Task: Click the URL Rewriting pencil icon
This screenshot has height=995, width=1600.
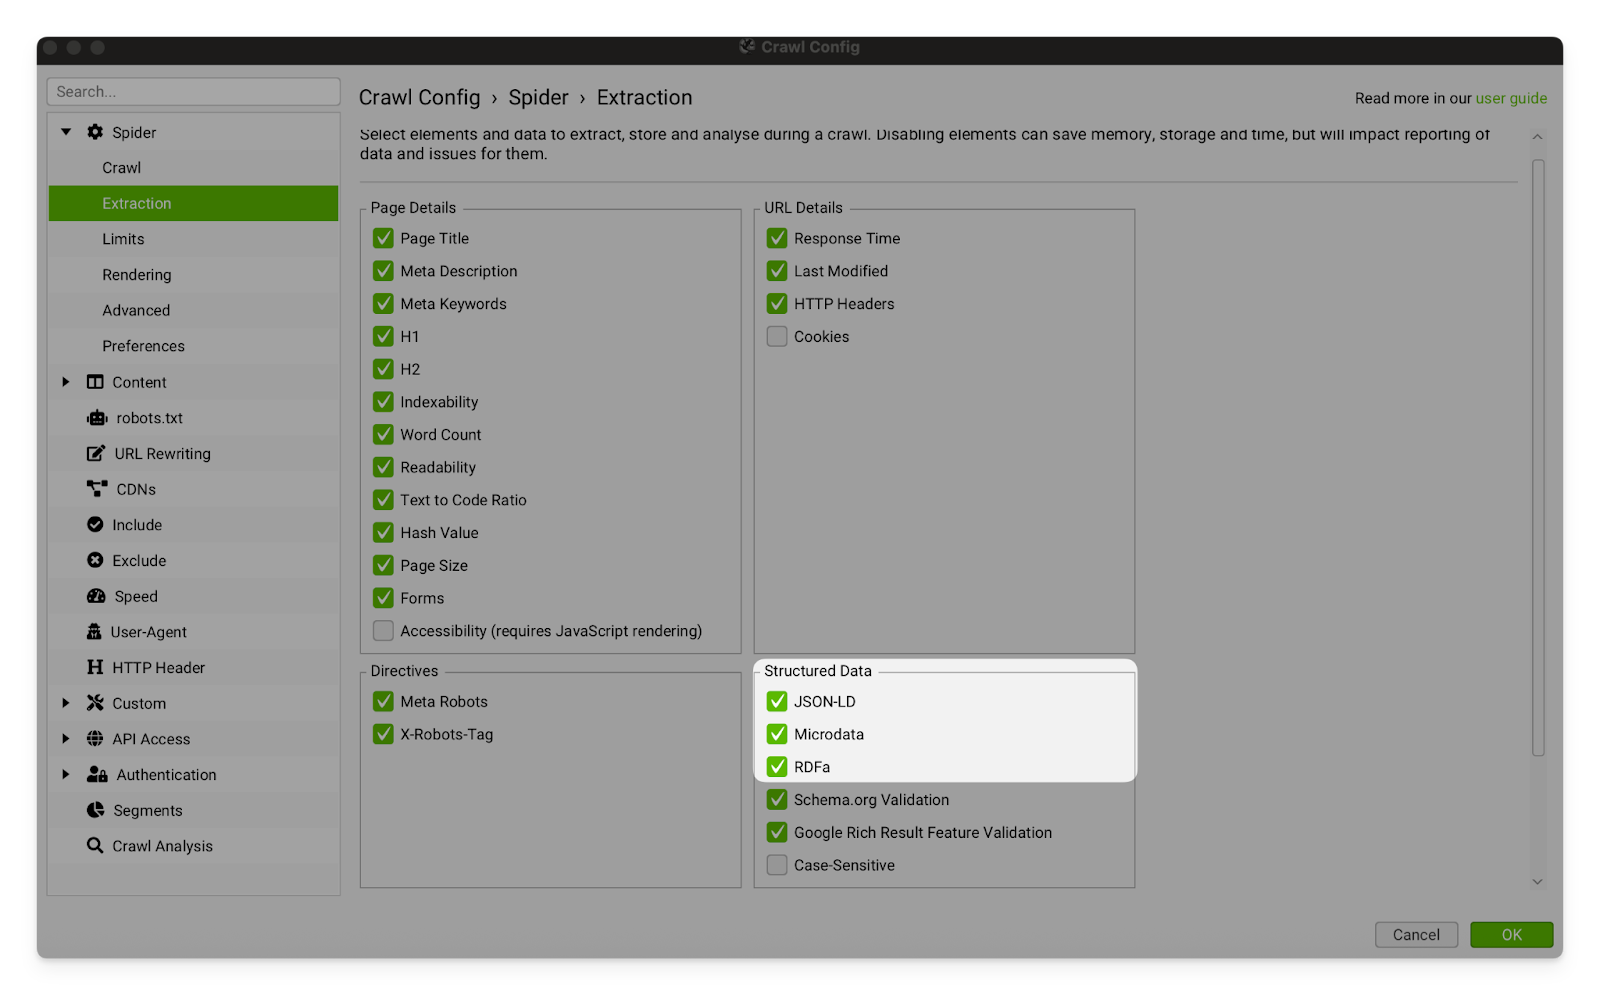Action: point(95,454)
